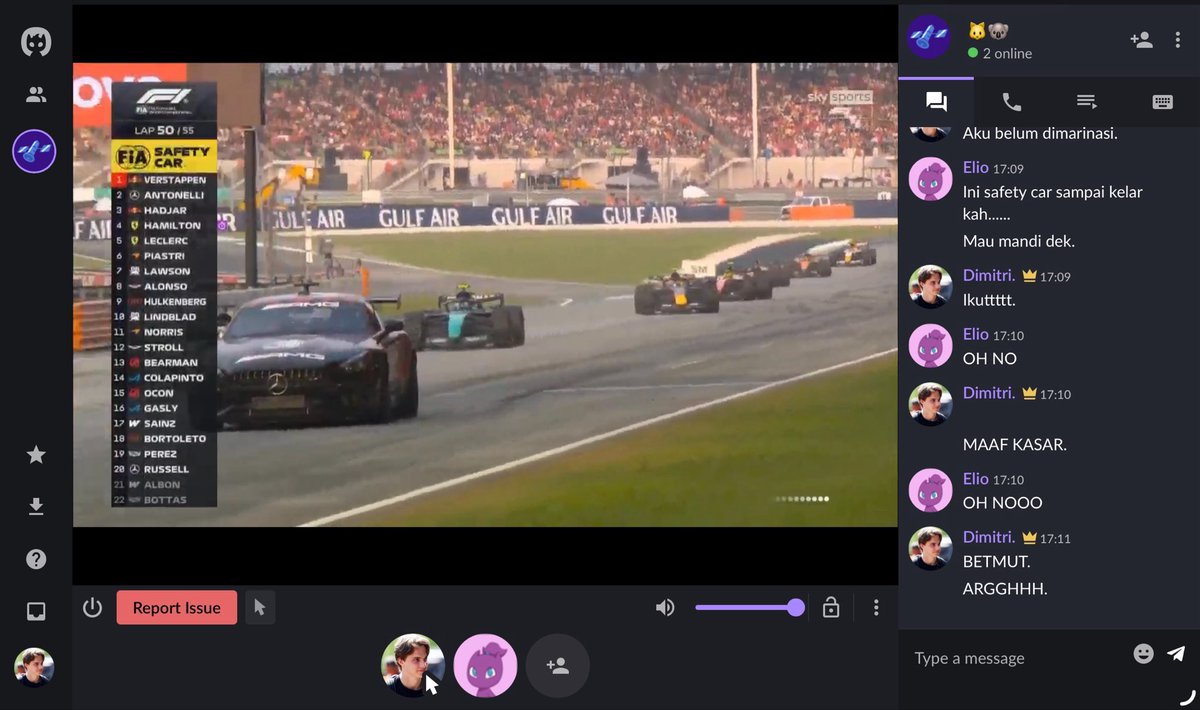
Task: Adjust the volume slider
Action: point(750,607)
